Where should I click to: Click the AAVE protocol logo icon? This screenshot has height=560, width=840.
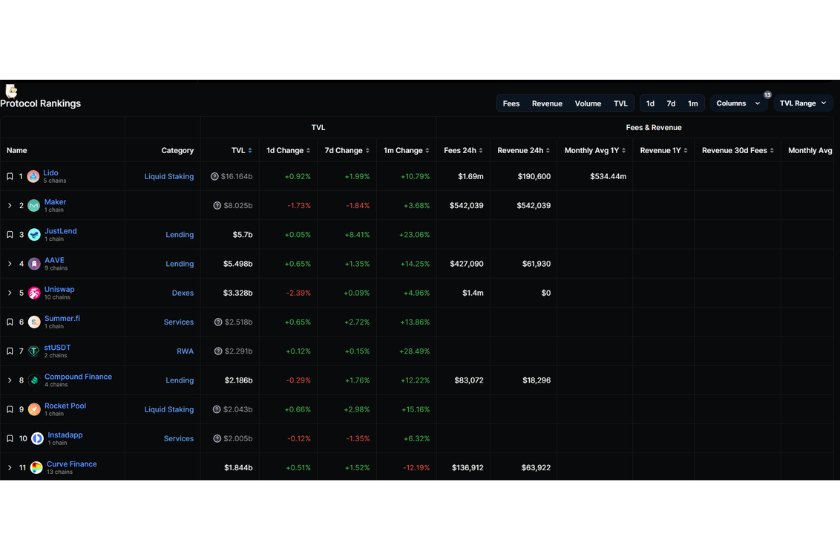point(34,264)
